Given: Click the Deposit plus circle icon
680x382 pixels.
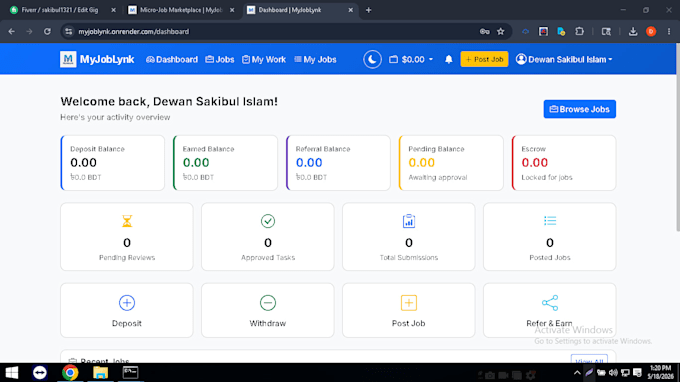Looking at the screenshot, I should tap(127, 303).
